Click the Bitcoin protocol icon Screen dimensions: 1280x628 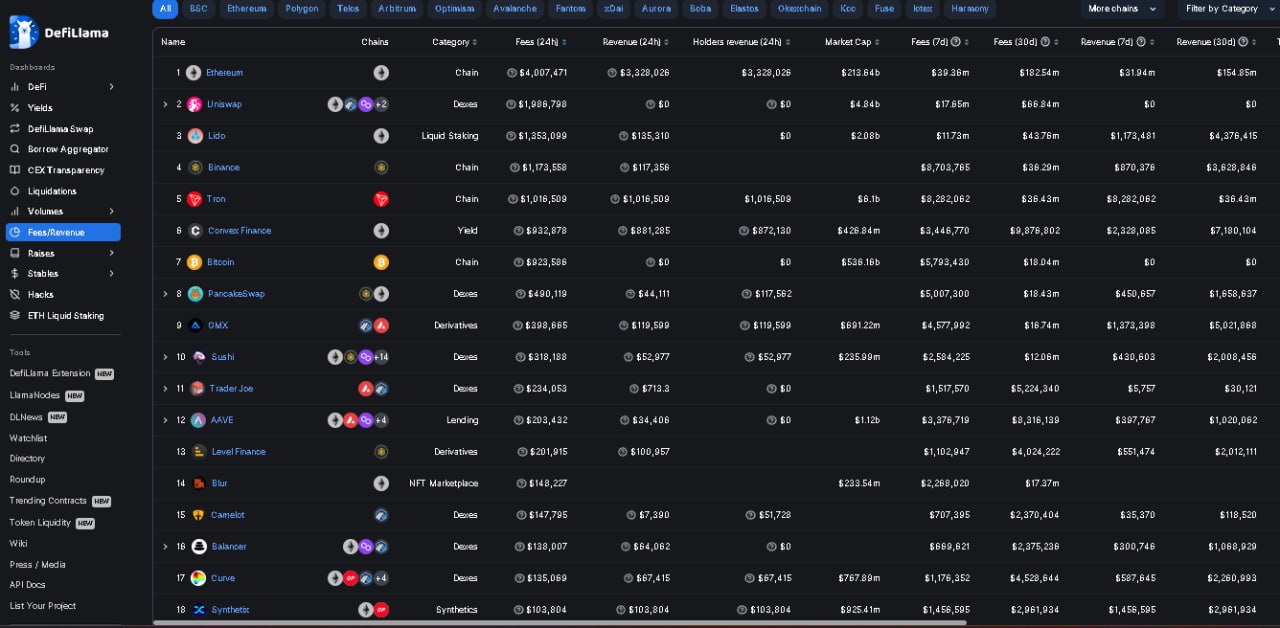194,262
